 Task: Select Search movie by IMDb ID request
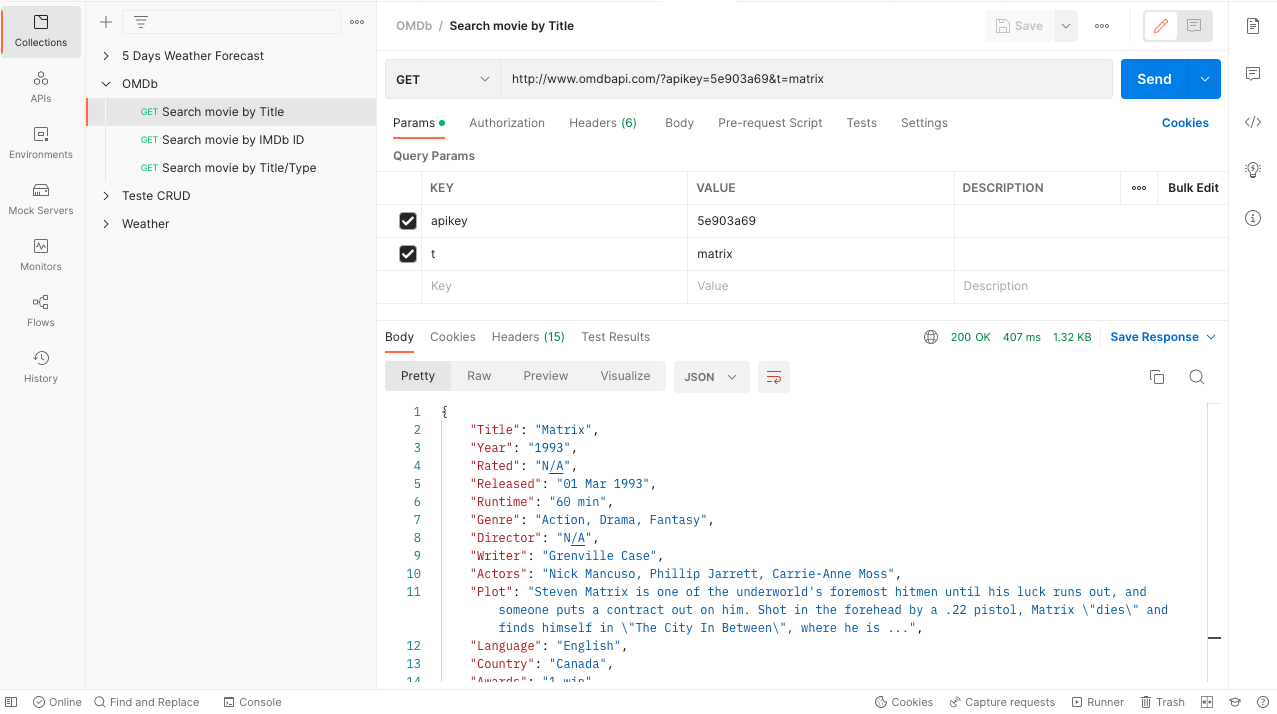[232, 140]
